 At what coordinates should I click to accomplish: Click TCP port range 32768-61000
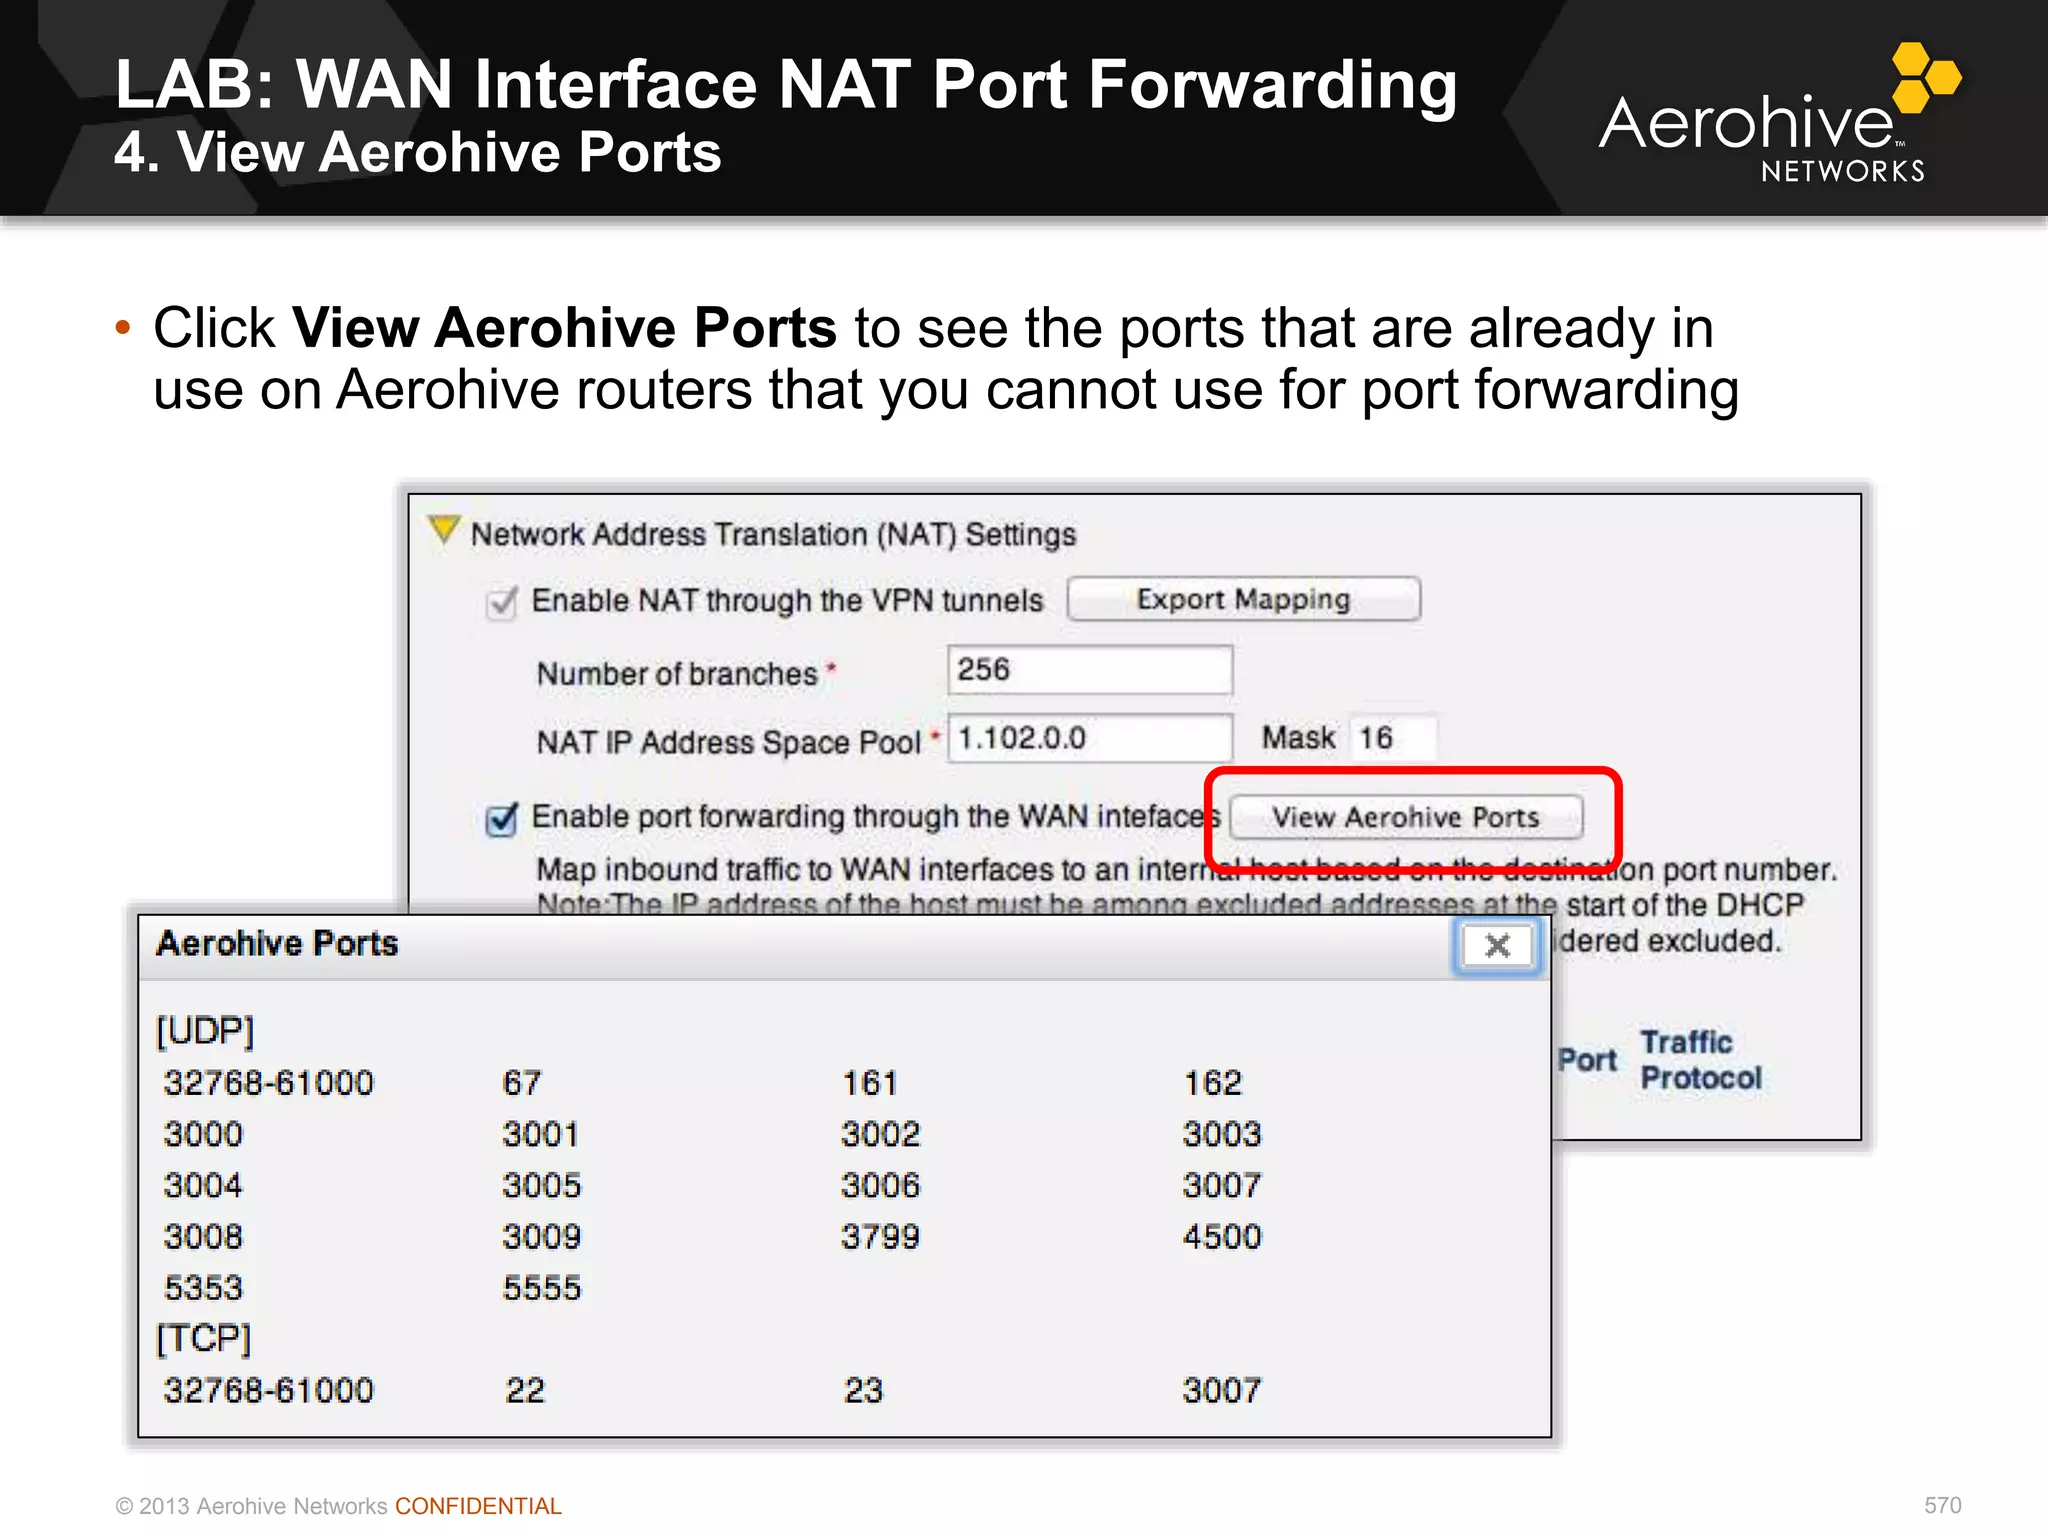(x=268, y=1389)
